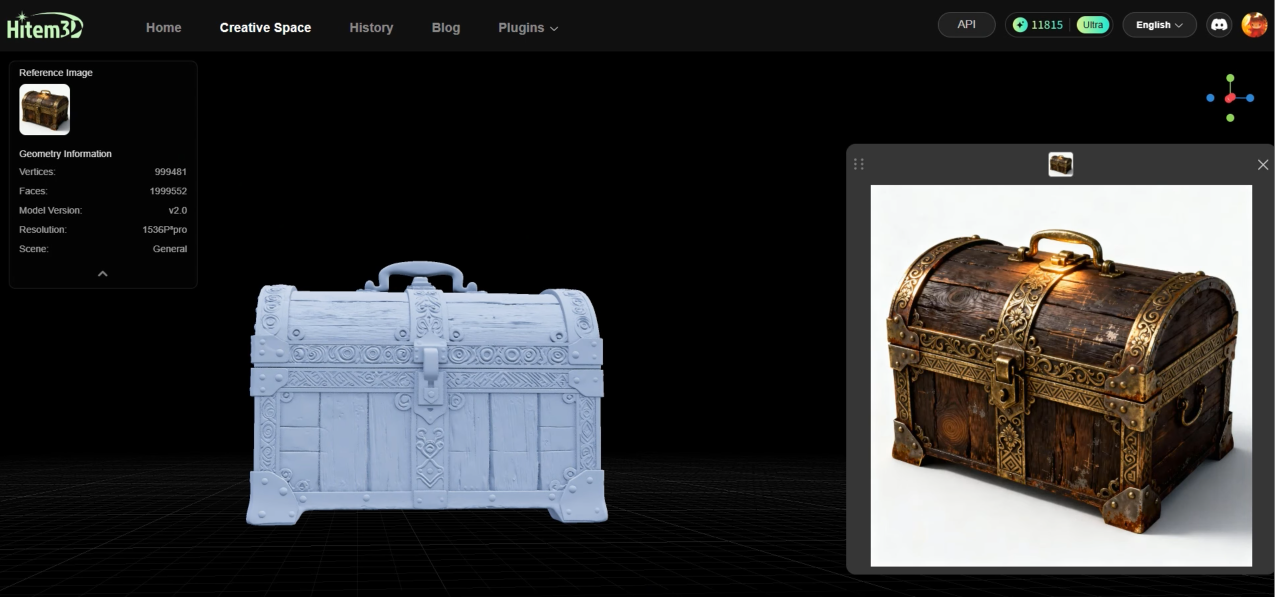Click the Reference Image heading
This screenshot has width=1275, height=597.
coord(56,73)
